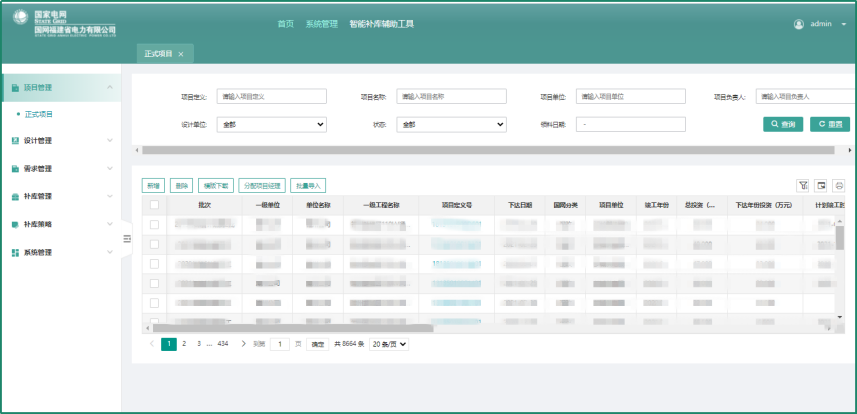This screenshot has width=857, height=414.
Task: Go to next page using the arrow
Action: point(243,343)
